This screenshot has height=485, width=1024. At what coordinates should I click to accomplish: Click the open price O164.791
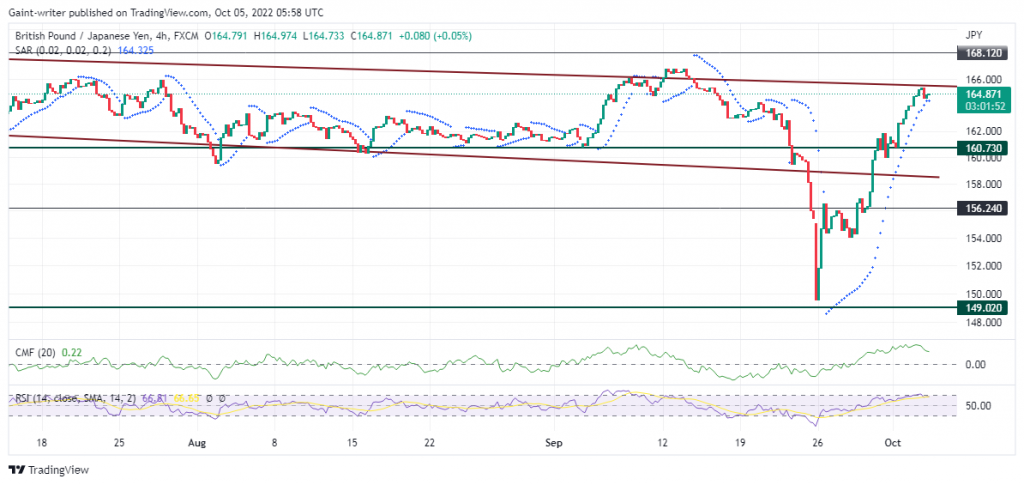(x=227, y=37)
